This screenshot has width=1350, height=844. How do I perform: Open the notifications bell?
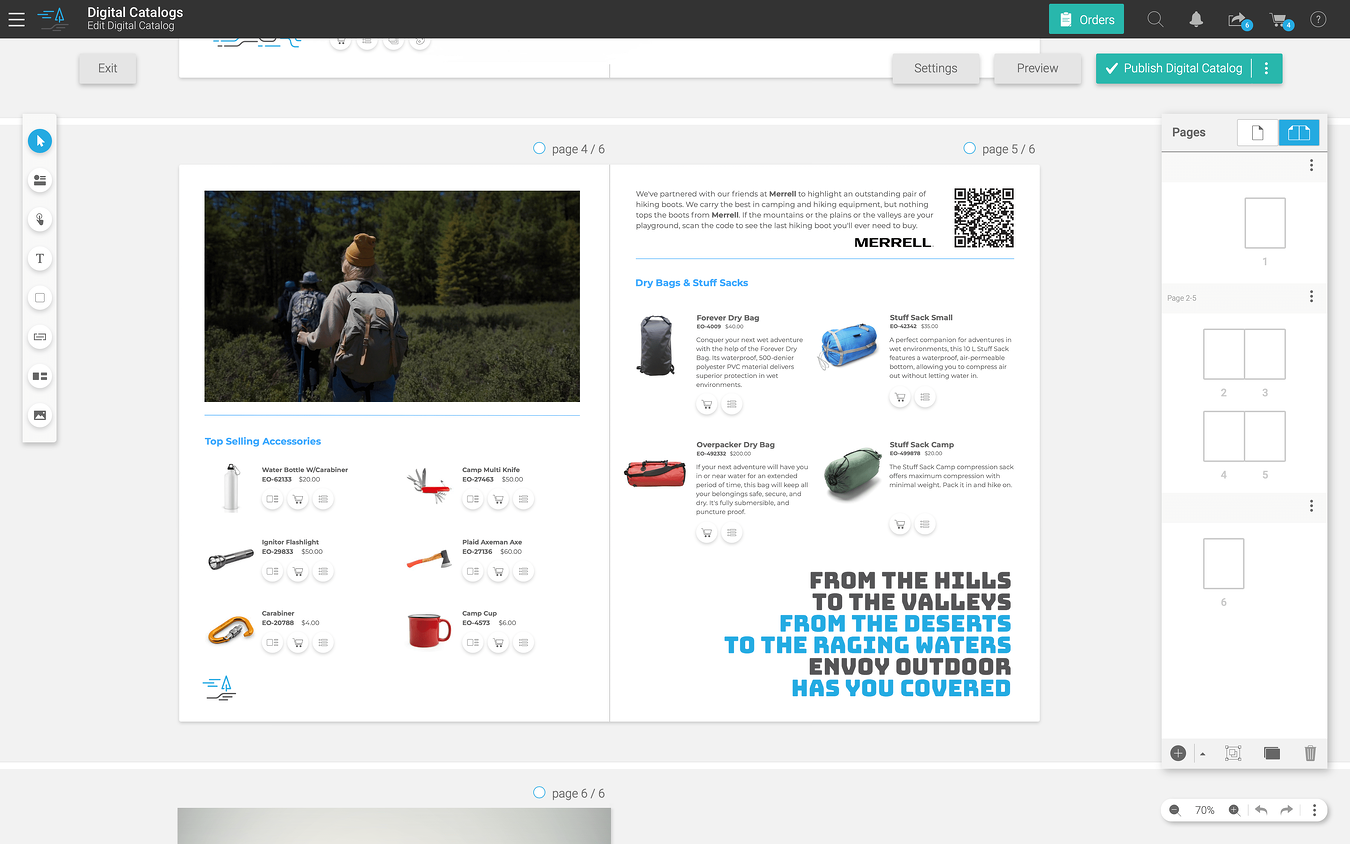pyautogui.click(x=1196, y=18)
